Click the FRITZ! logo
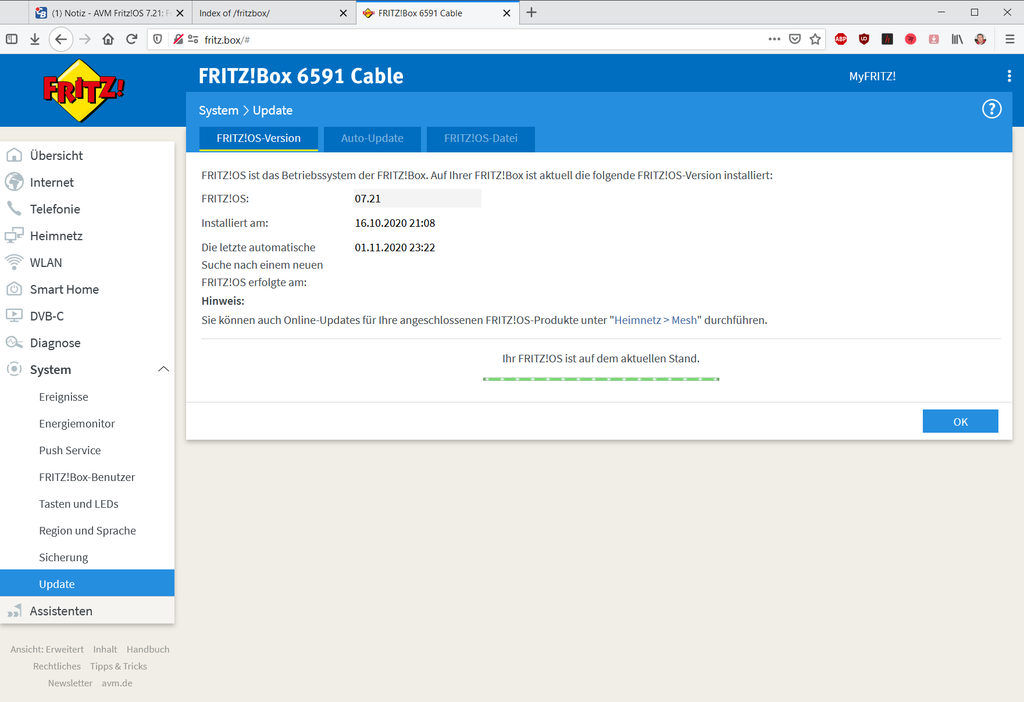The image size is (1024, 702). [83, 90]
